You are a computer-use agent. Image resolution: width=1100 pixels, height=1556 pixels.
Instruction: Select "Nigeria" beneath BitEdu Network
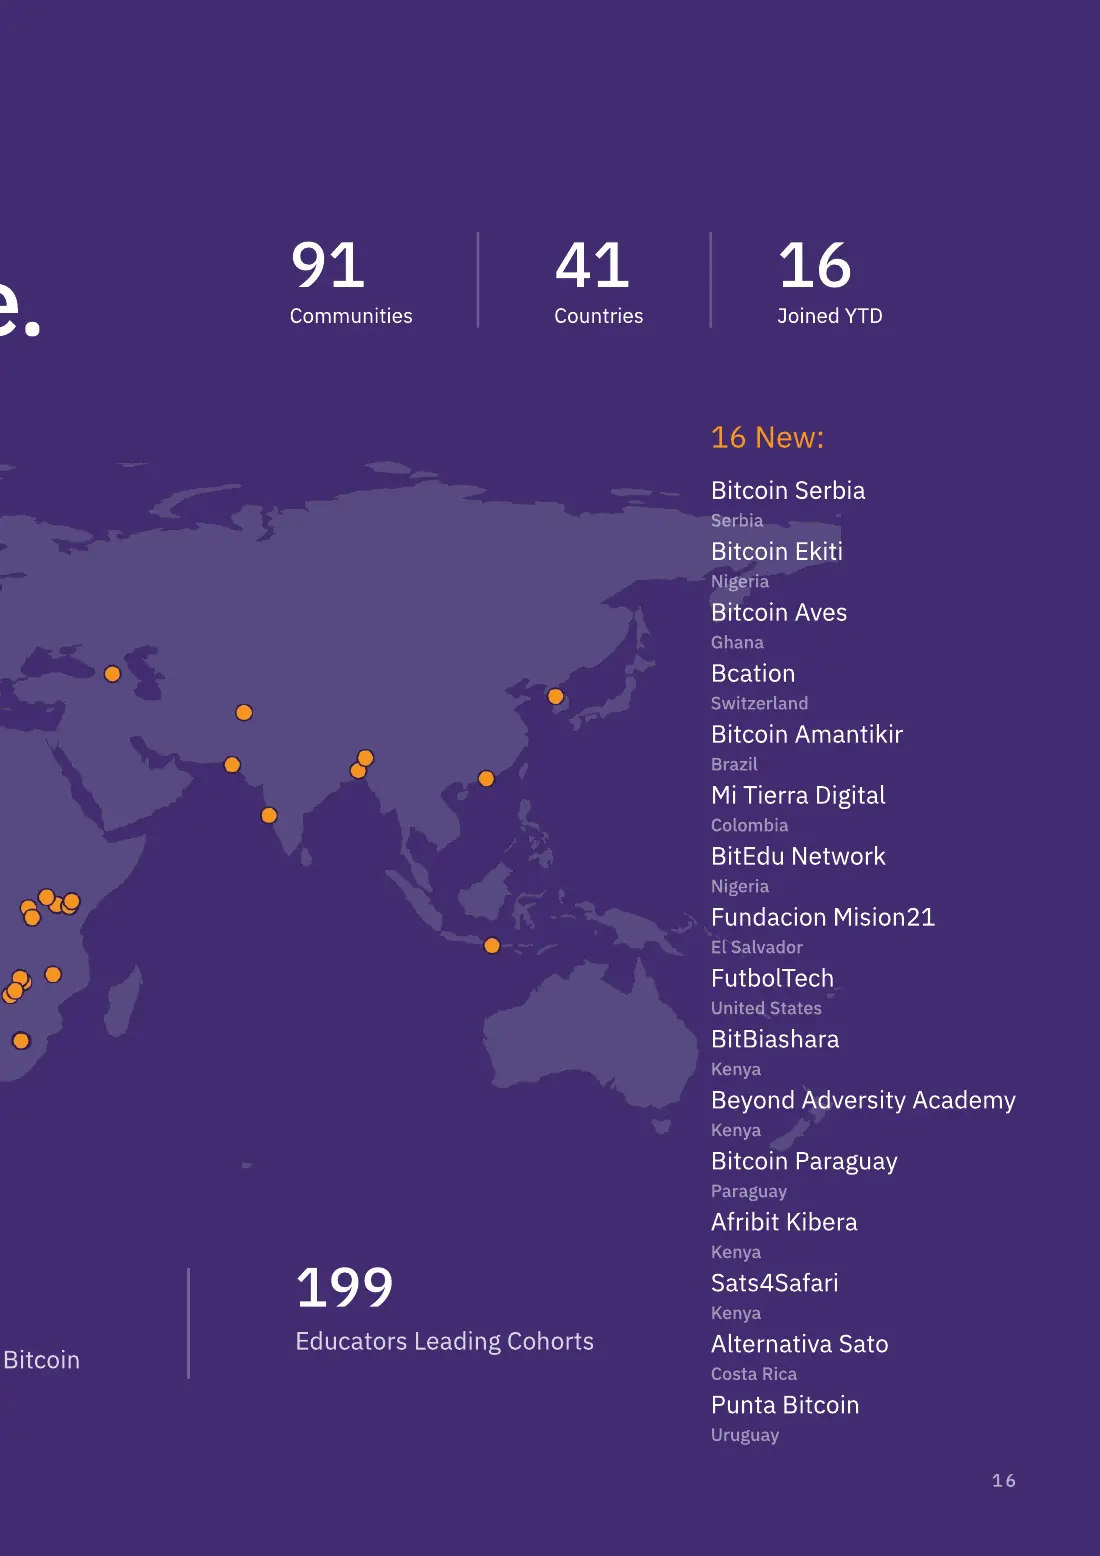[x=740, y=887]
